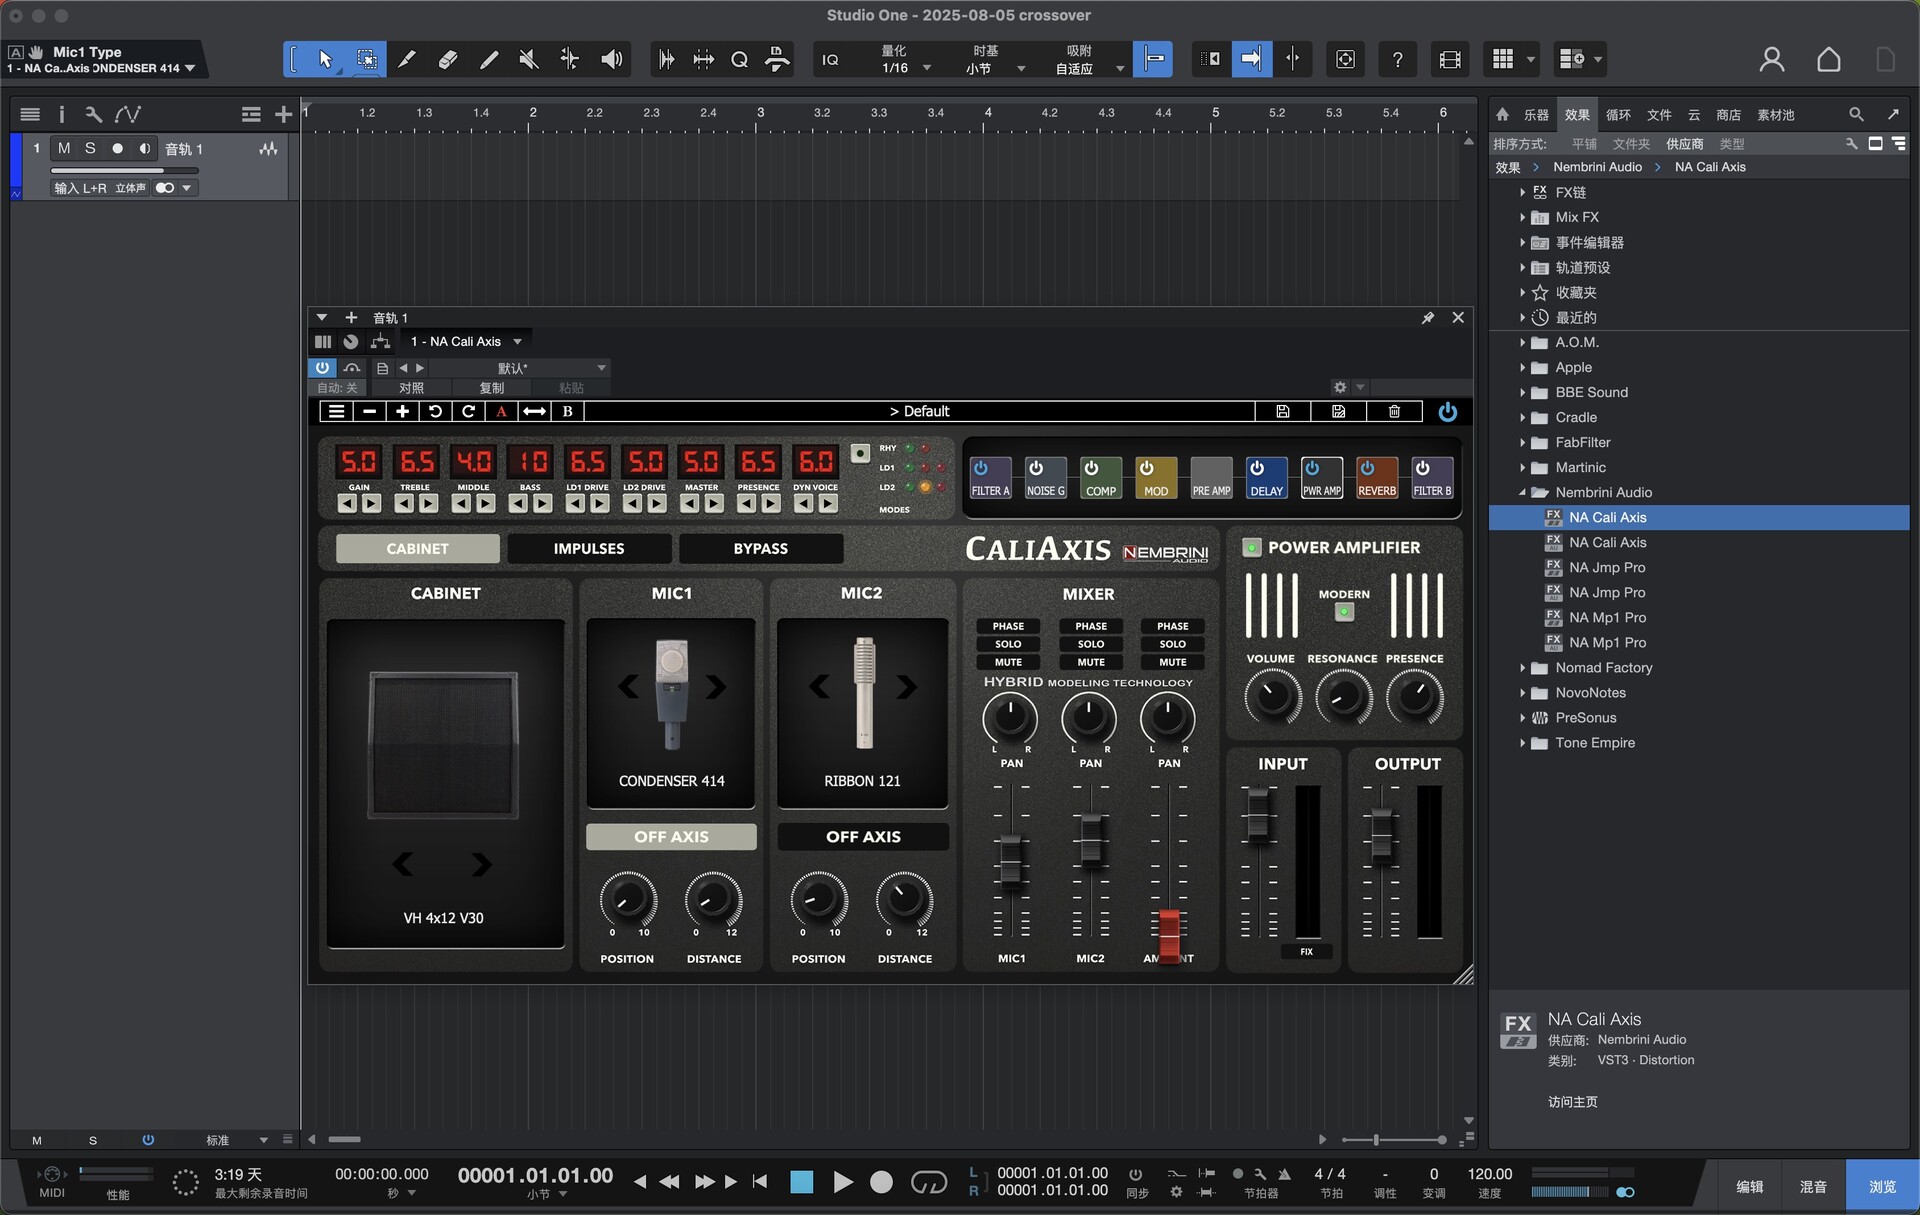
Task: Toggle the MODERN mode switch
Action: pyautogui.click(x=1344, y=612)
